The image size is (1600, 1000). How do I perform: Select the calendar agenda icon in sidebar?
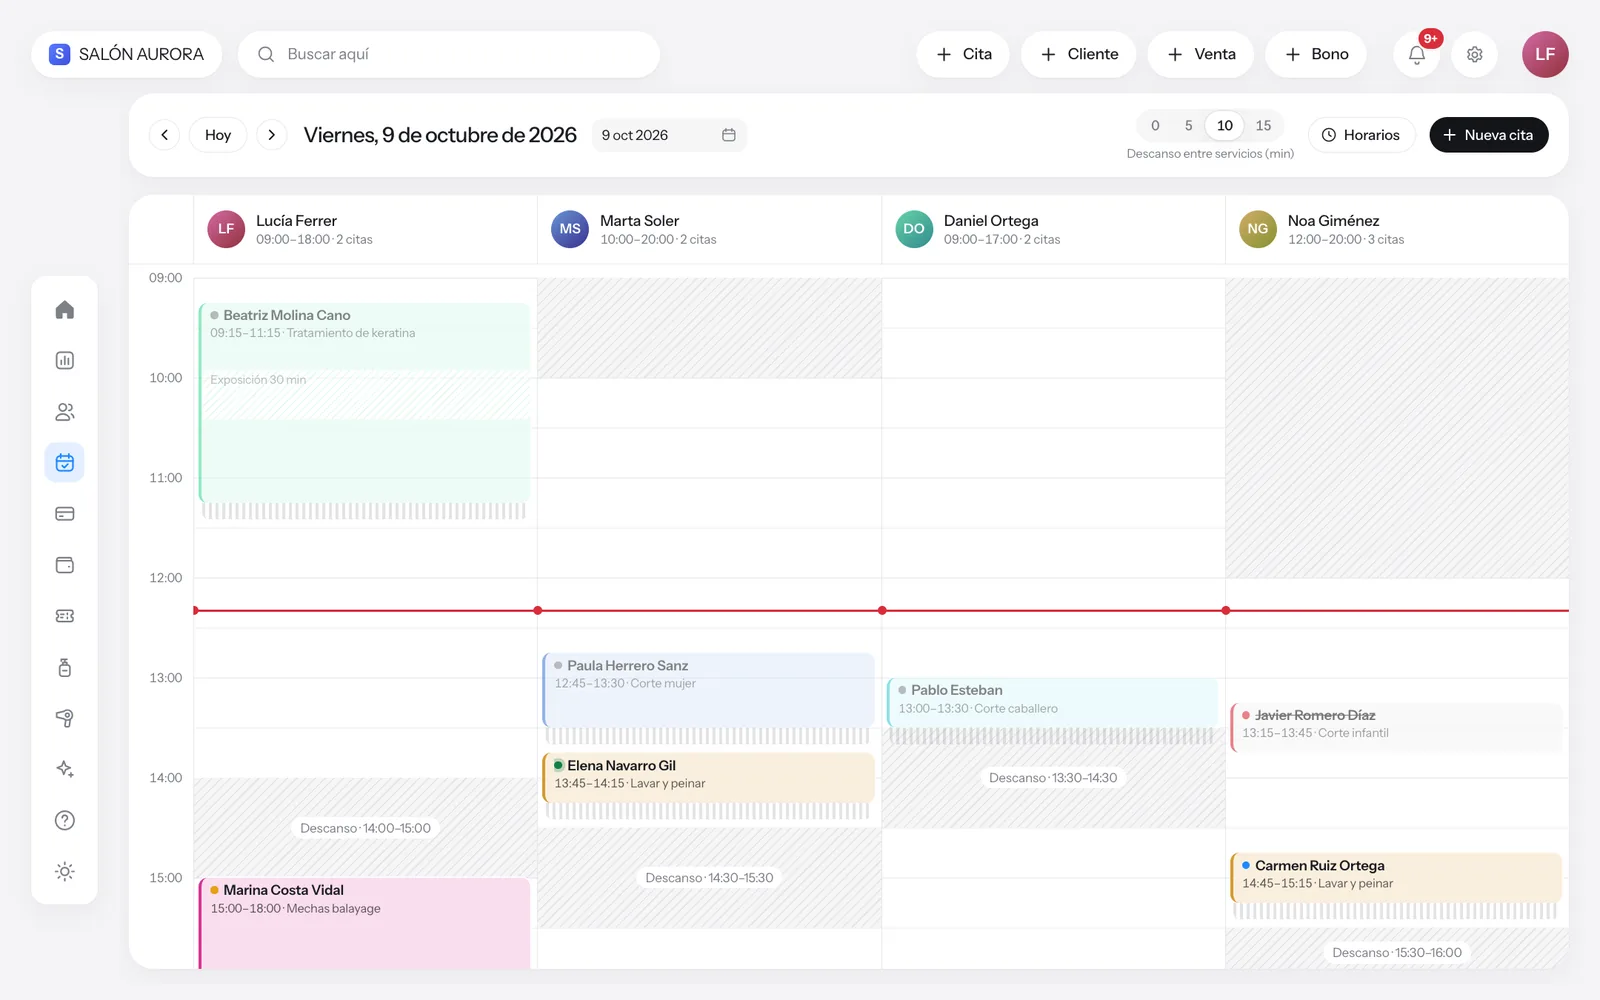click(x=65, y=463)
